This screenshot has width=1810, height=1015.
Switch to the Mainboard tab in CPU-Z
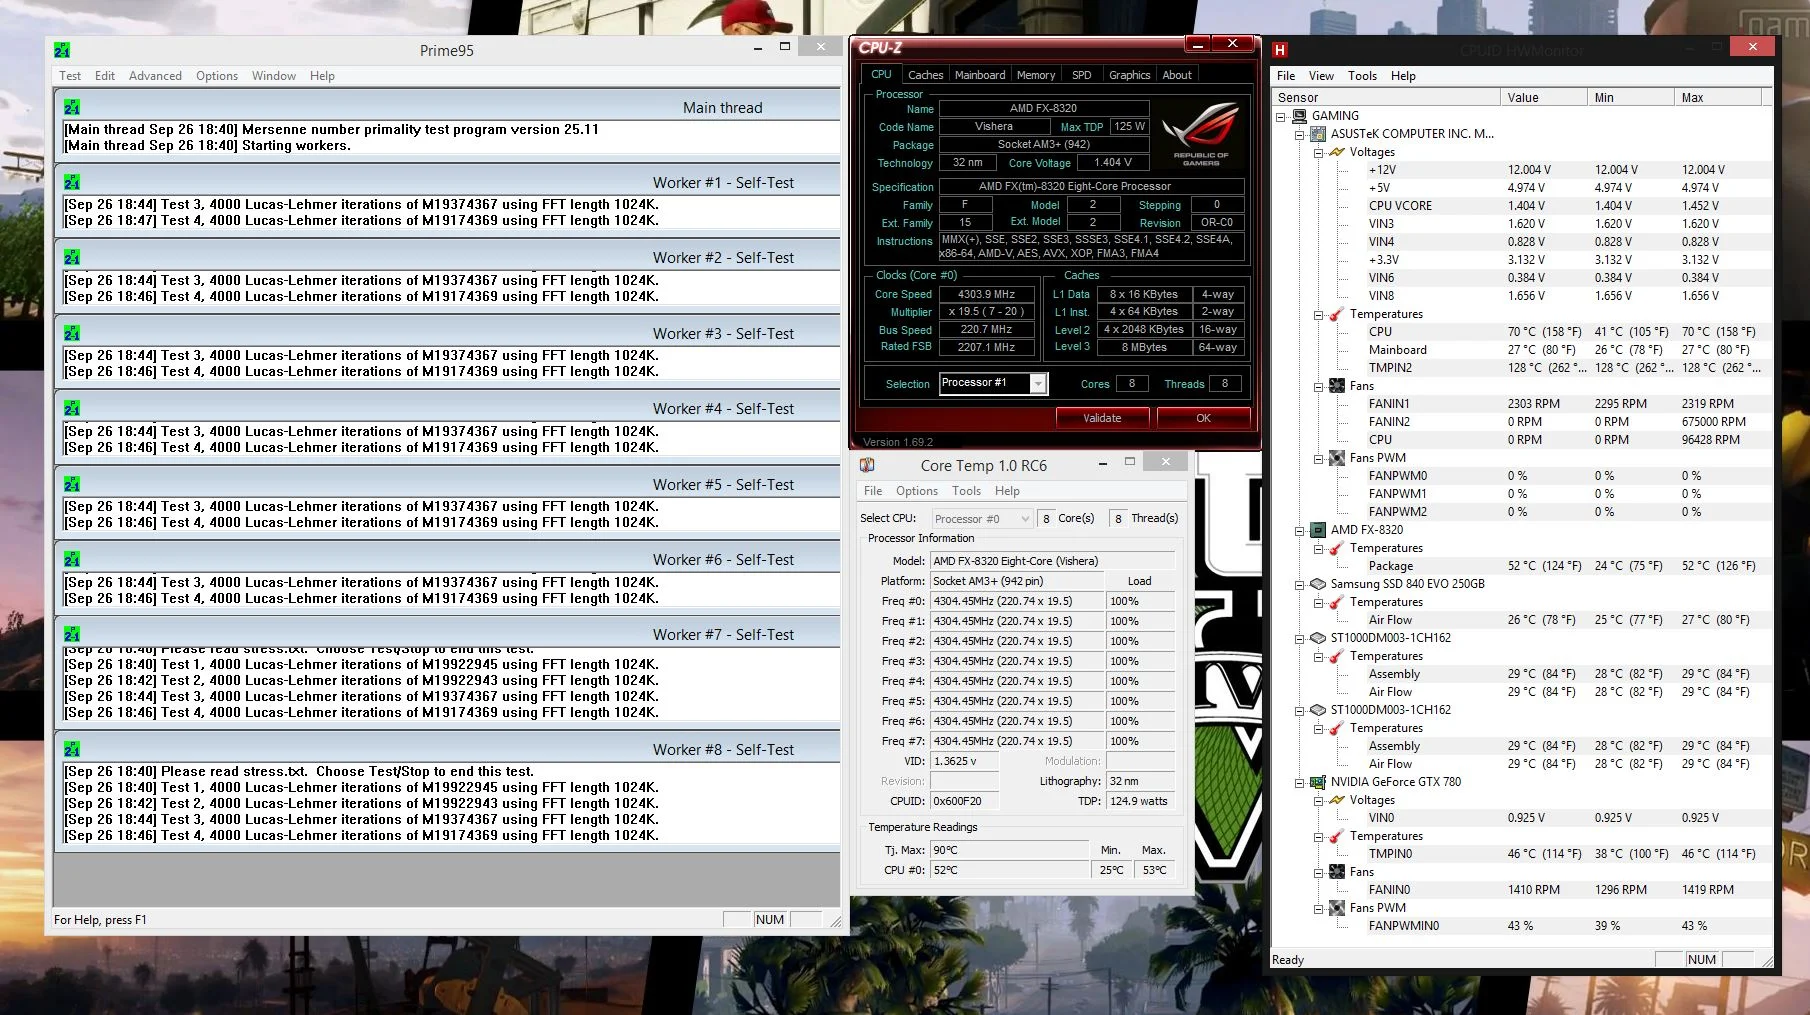(x=980, y=75)
